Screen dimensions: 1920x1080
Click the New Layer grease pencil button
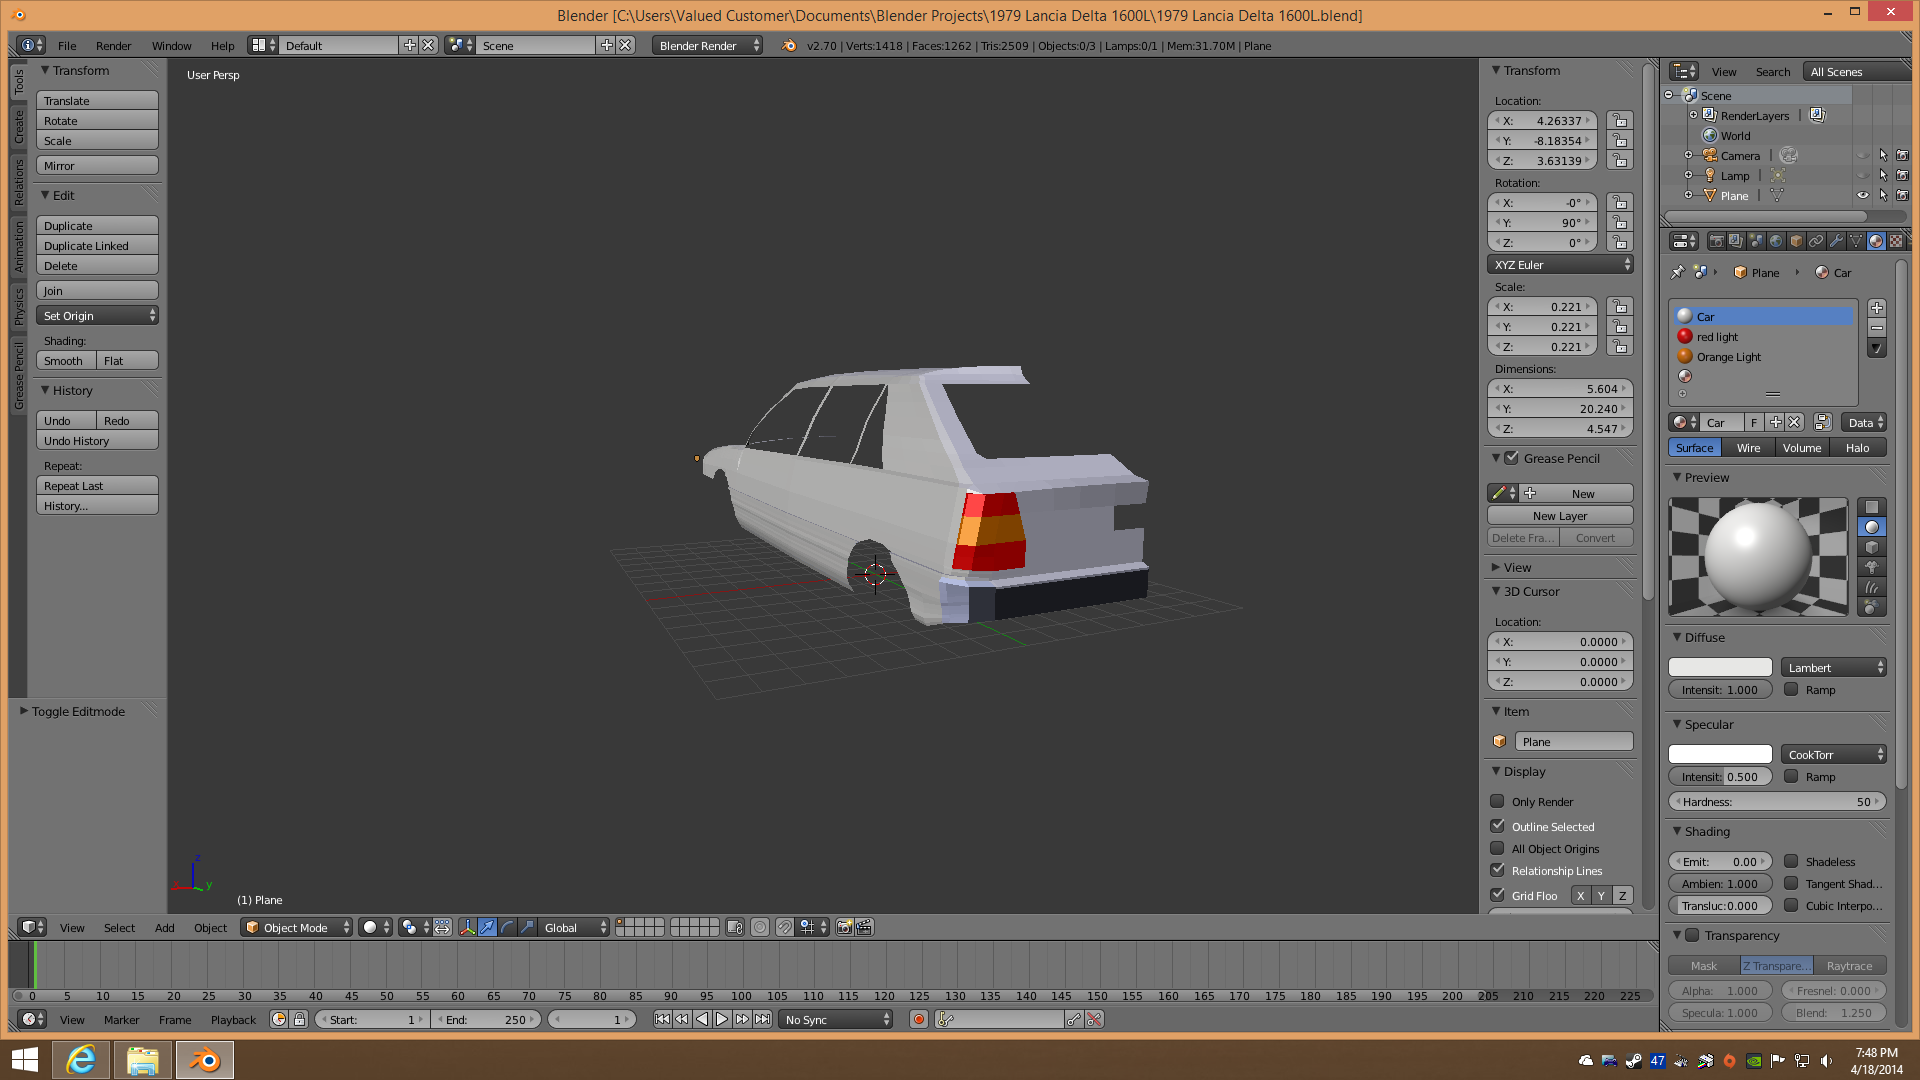point(1560,515)
